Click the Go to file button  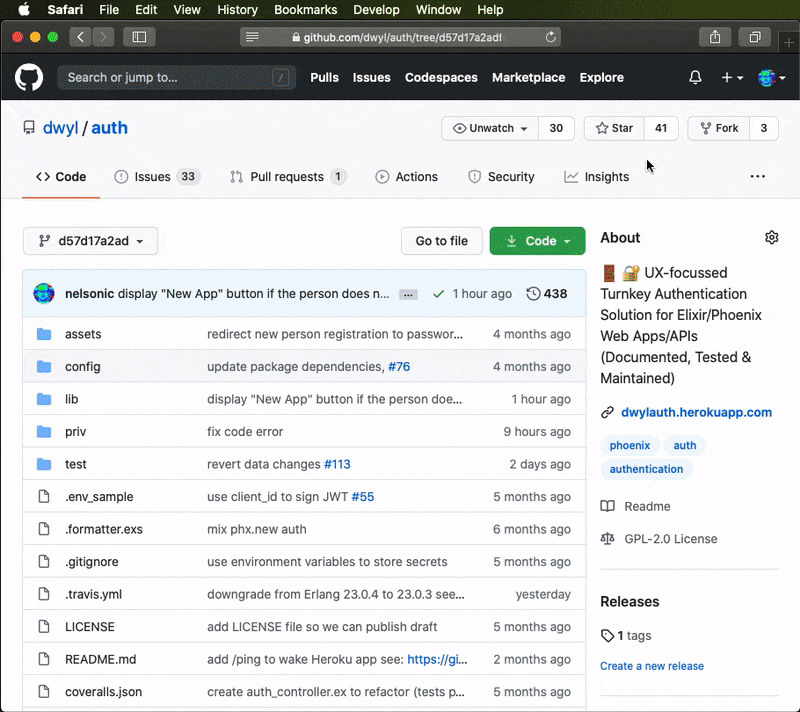coord(441,241)
